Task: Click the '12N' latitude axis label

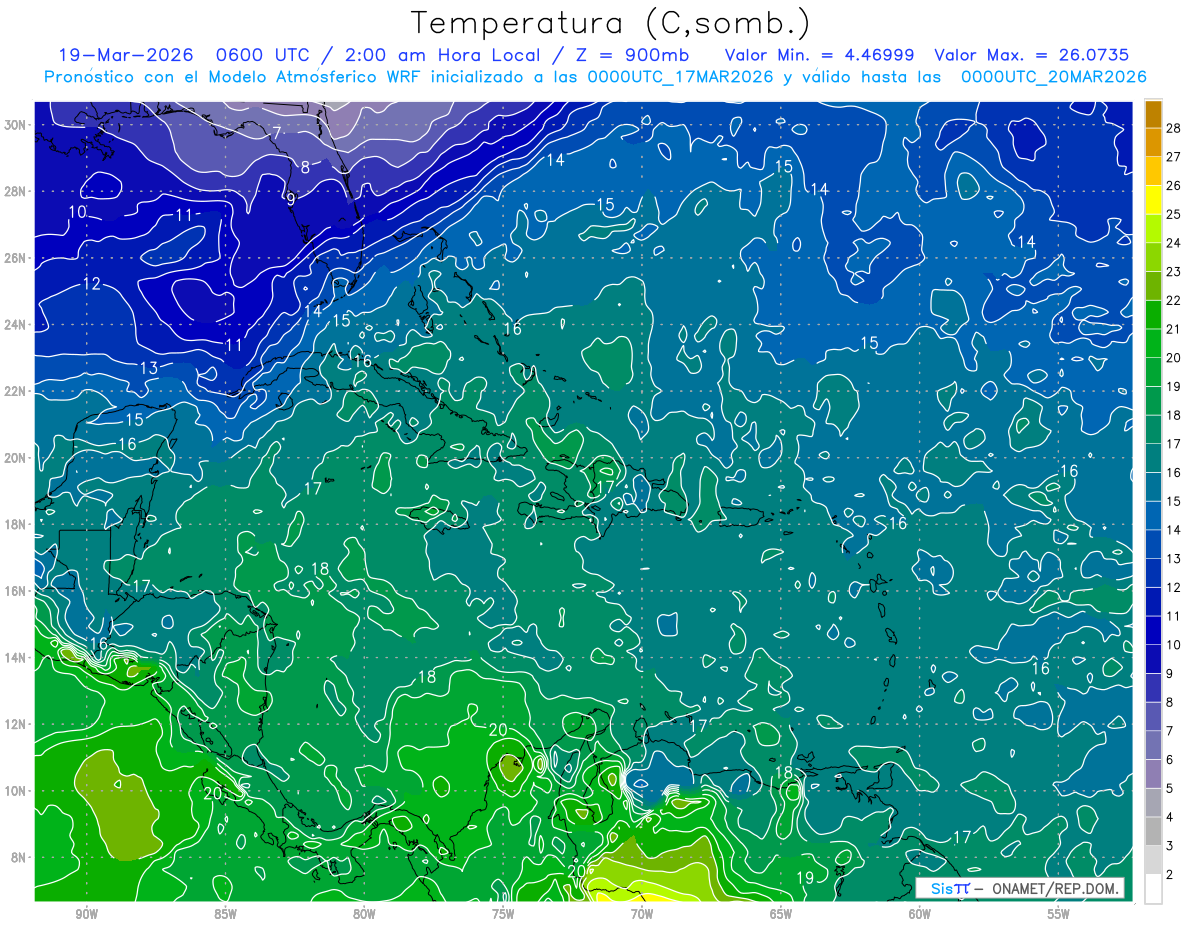Action: [x=17, y=724]
